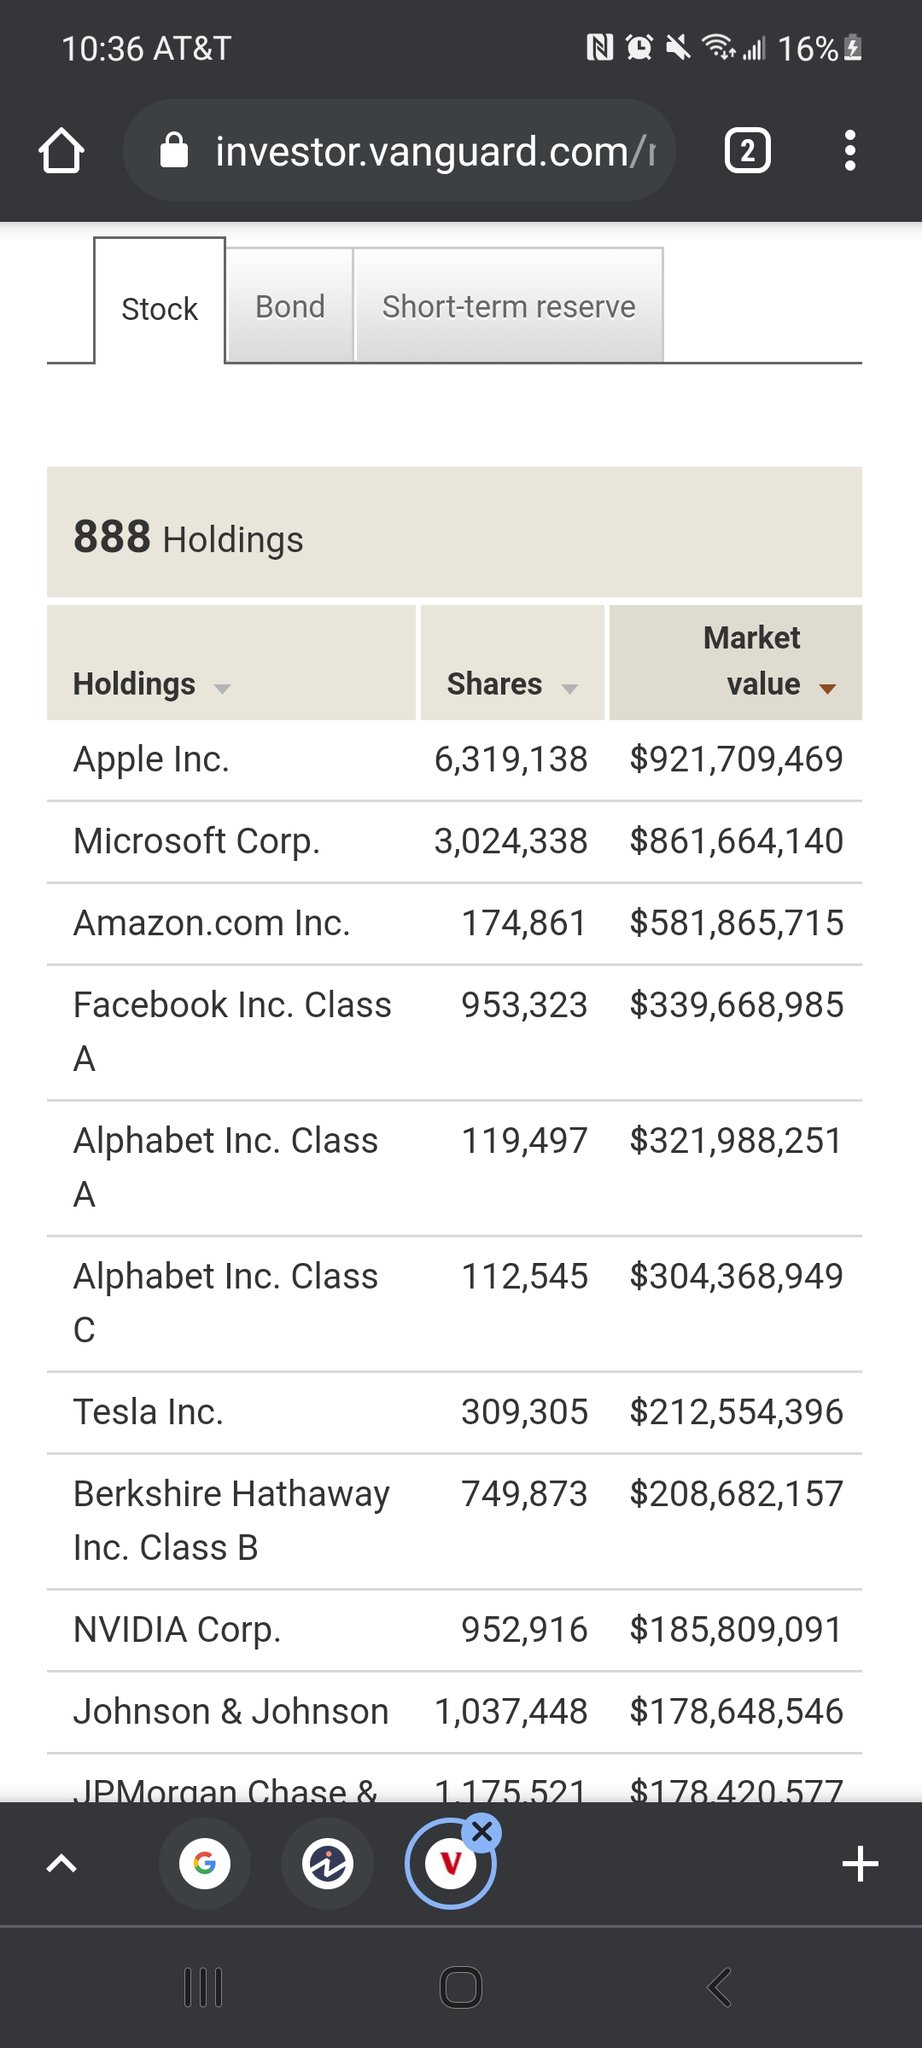Open Android recent apps button
Image resolution: width=922 pixels, height=2048 pixels.
click(203, 1987)
